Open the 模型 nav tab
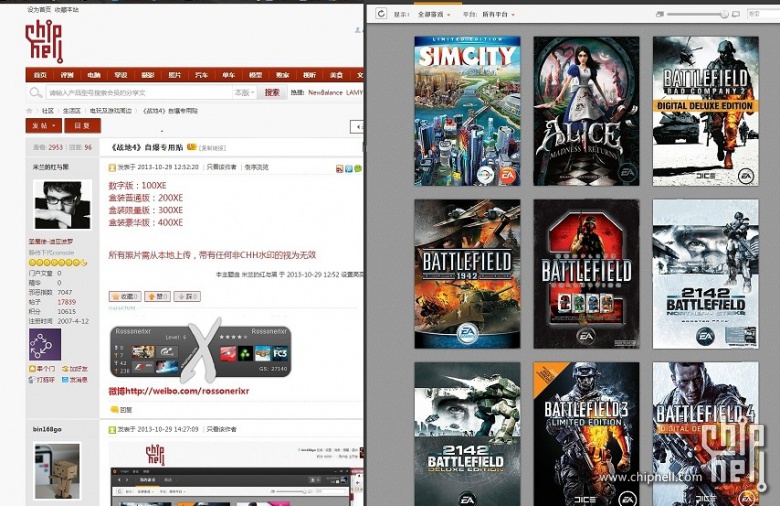780x506 pixels. (255, 75)
